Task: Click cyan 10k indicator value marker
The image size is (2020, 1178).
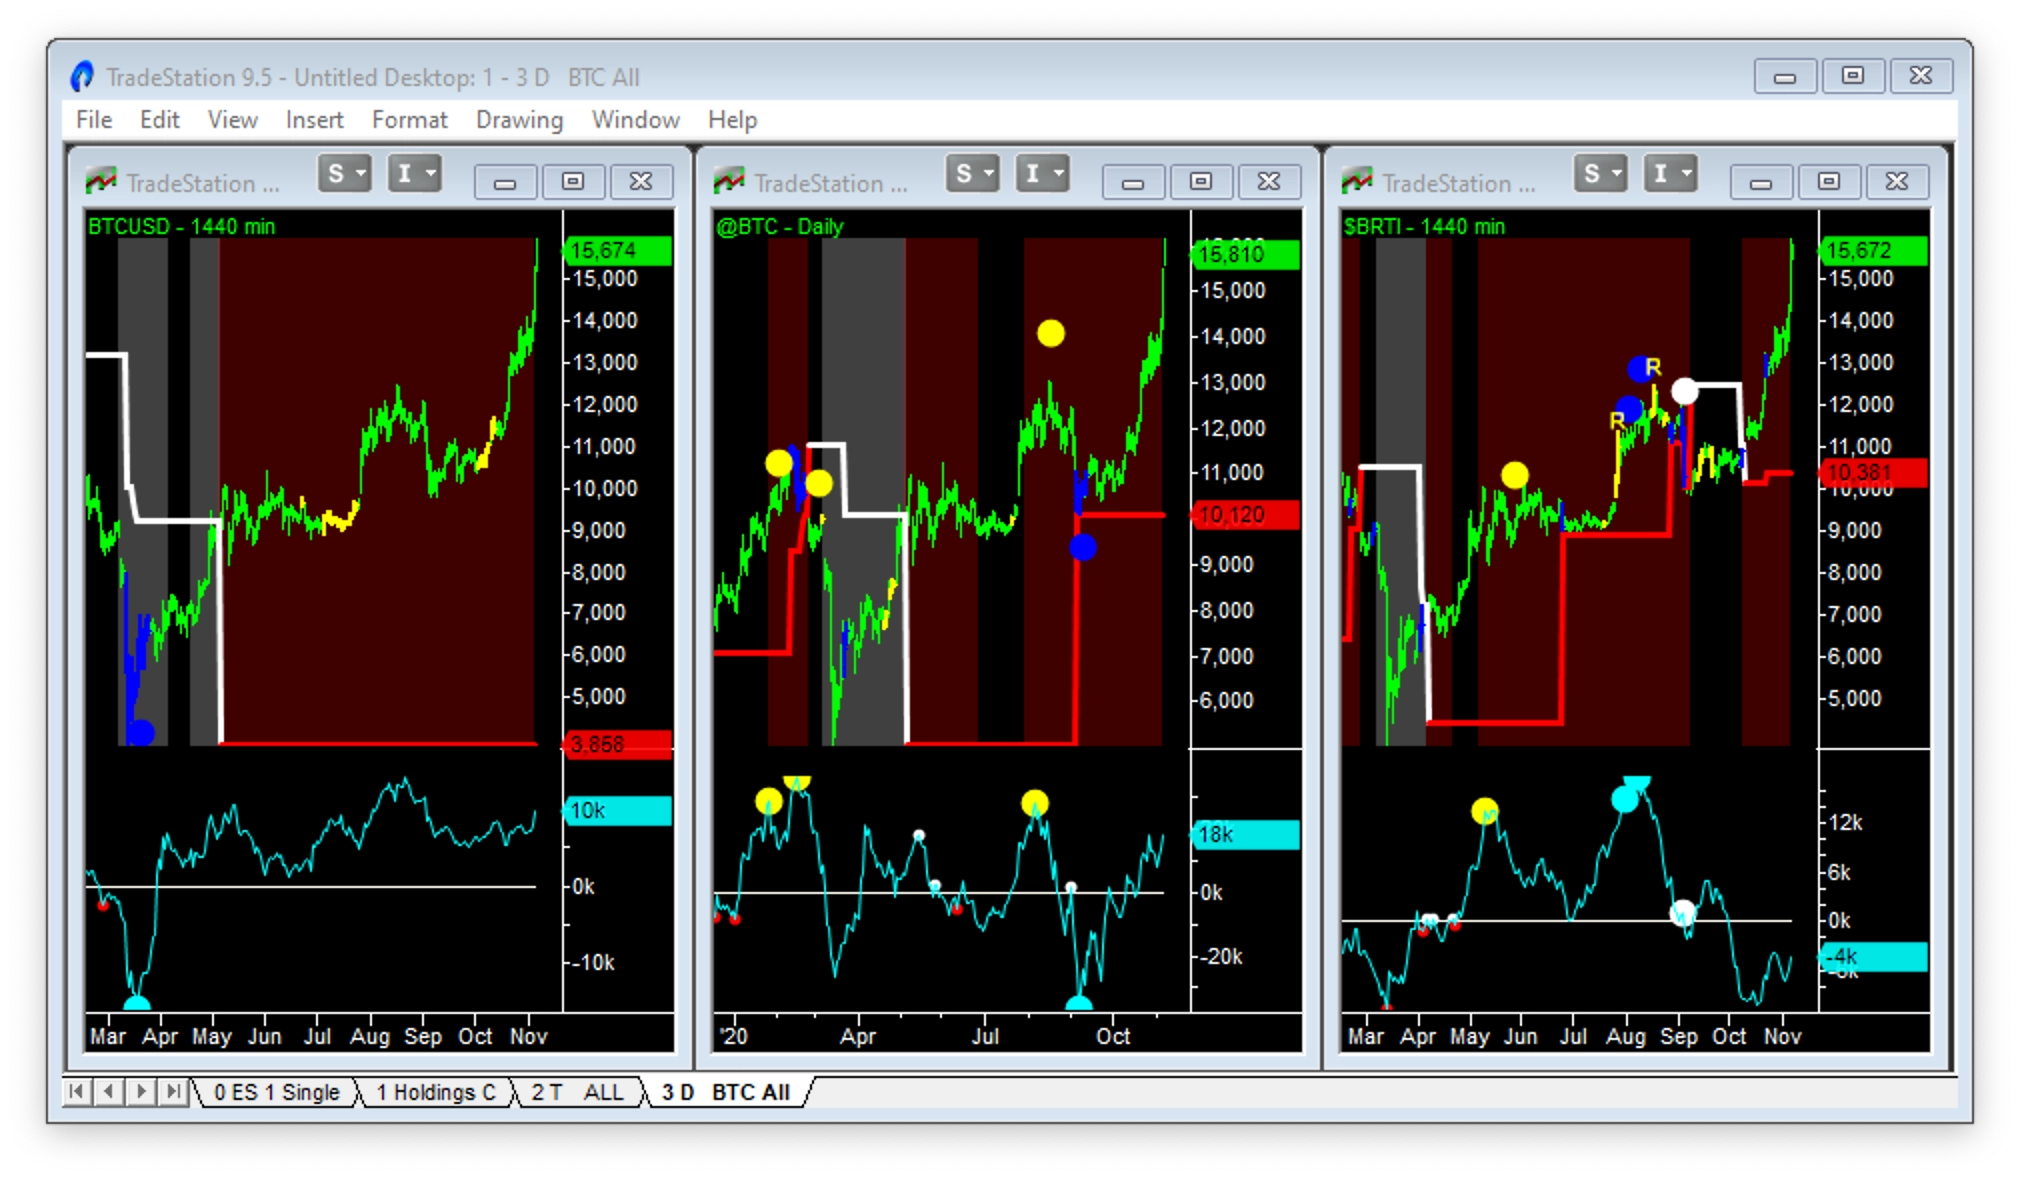Action: point(618,811)
